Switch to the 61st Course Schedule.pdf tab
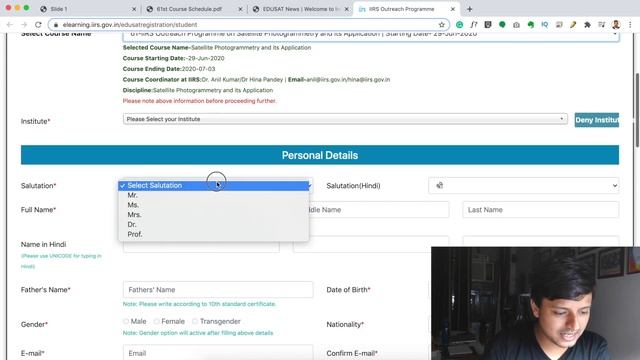 (193, 9)
